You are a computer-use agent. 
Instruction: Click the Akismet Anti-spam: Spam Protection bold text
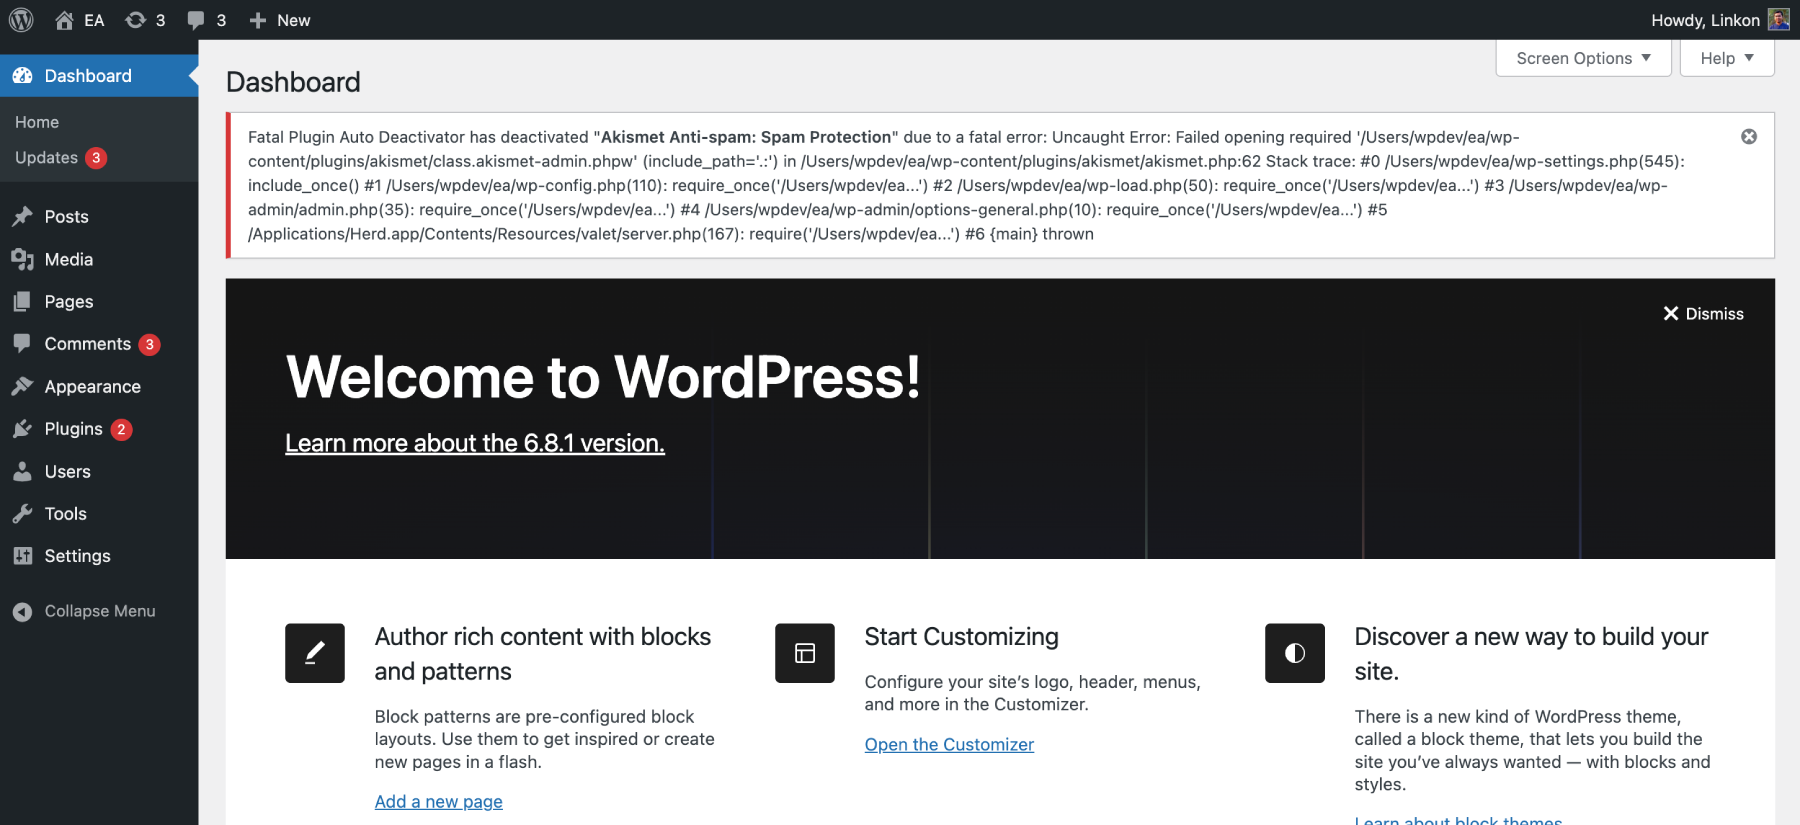click(x=746, y=137)
